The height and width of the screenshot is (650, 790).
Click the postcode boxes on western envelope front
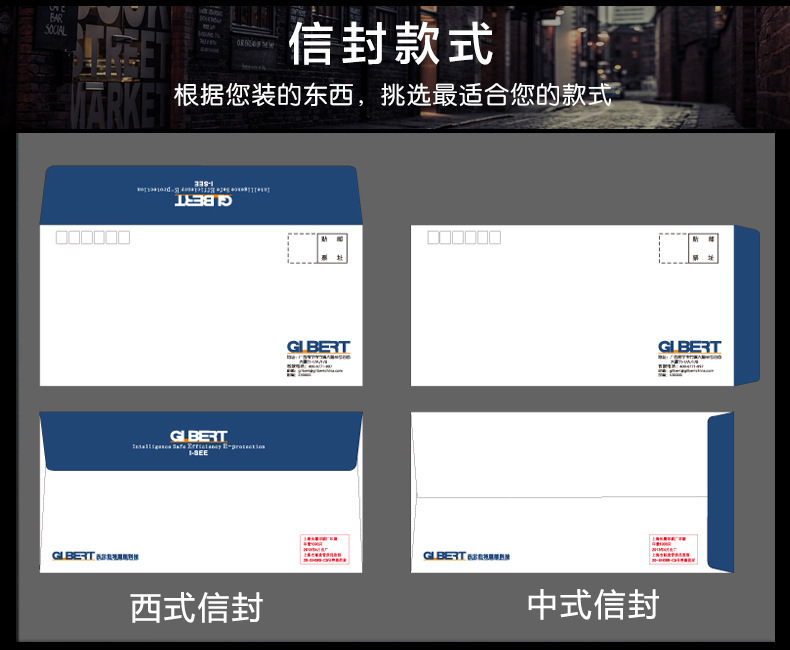tap(93, 237)
